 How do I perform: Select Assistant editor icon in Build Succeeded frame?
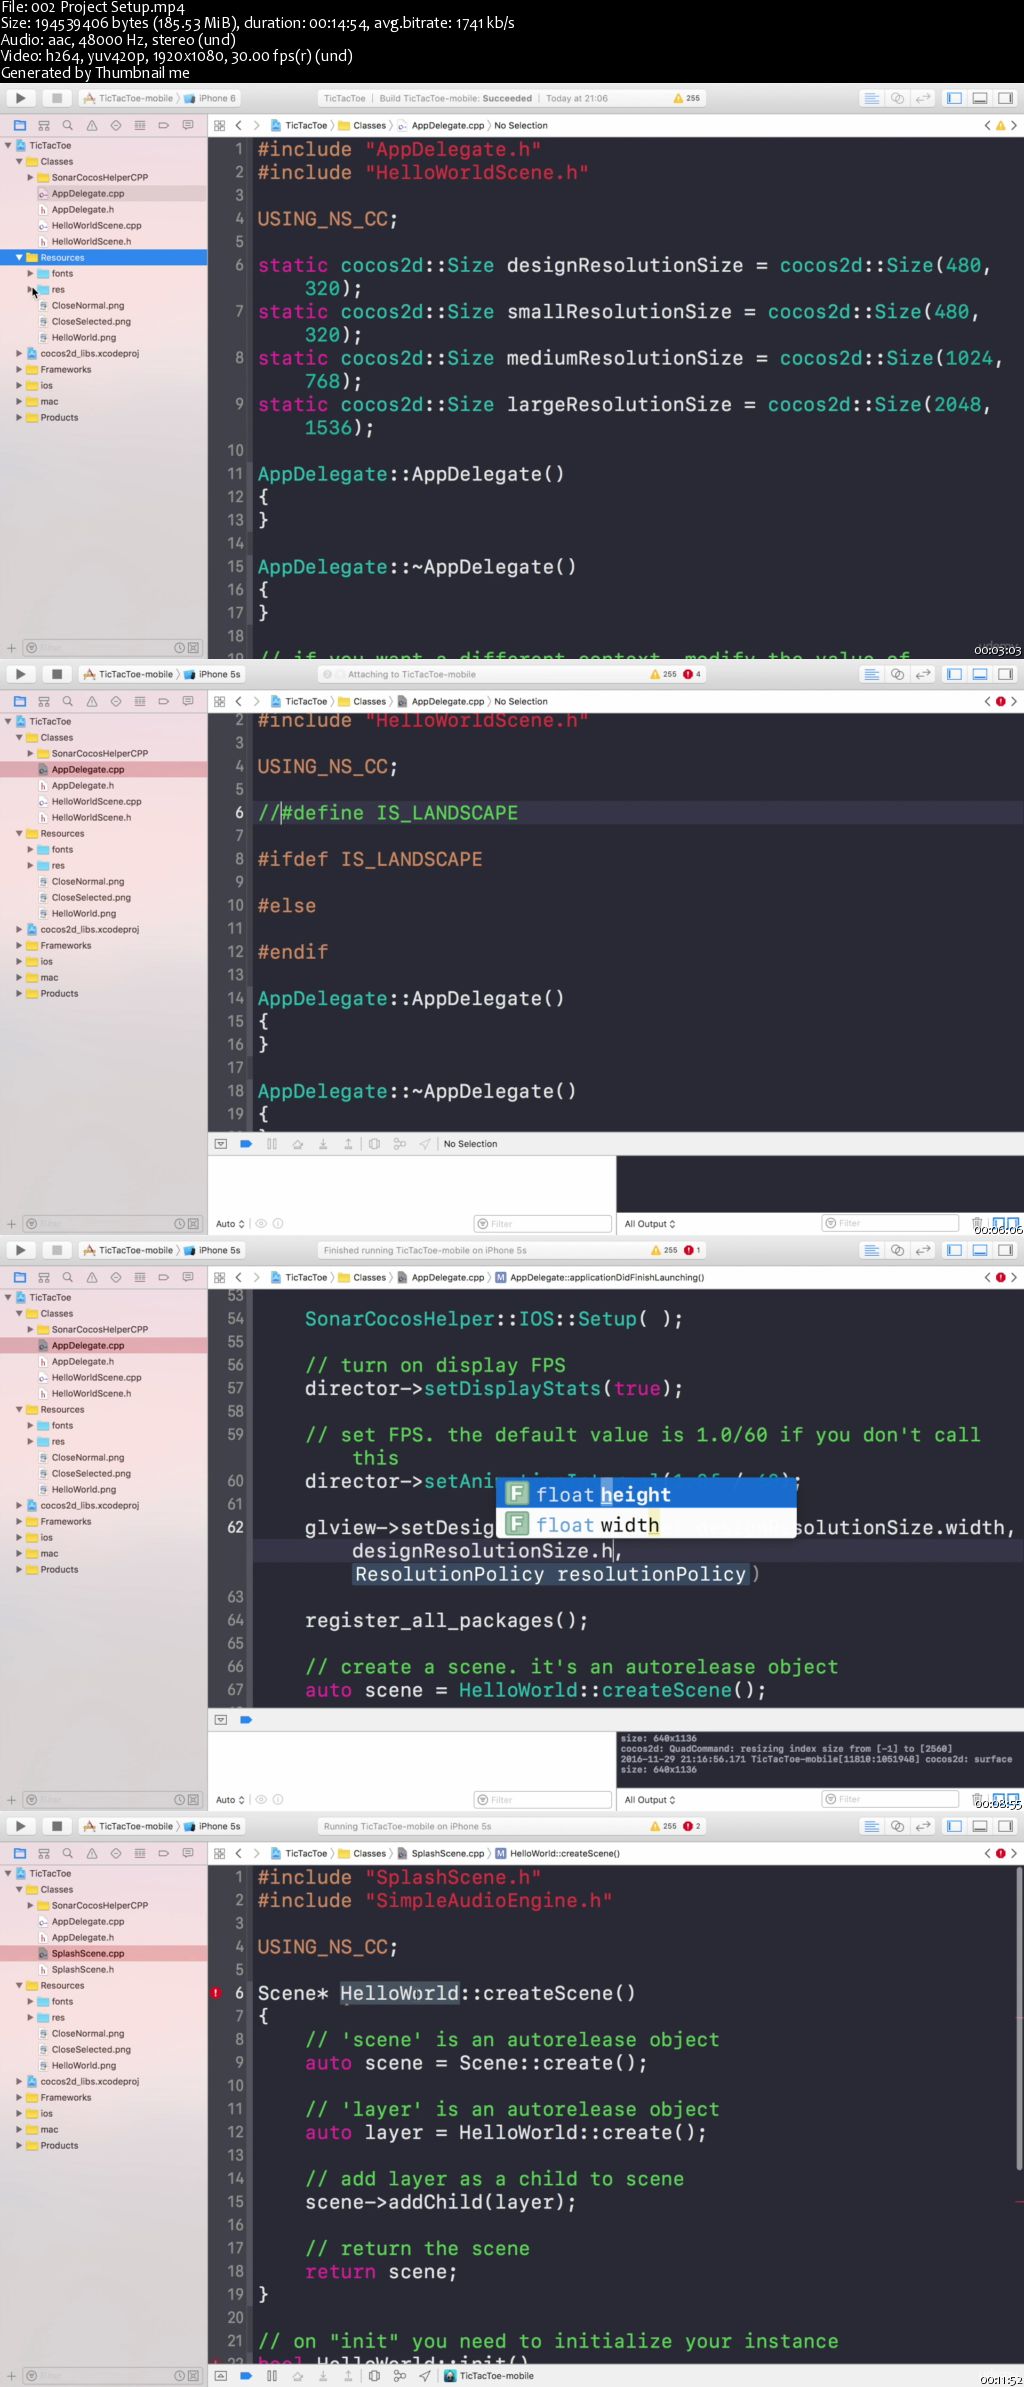coord(898,98)
